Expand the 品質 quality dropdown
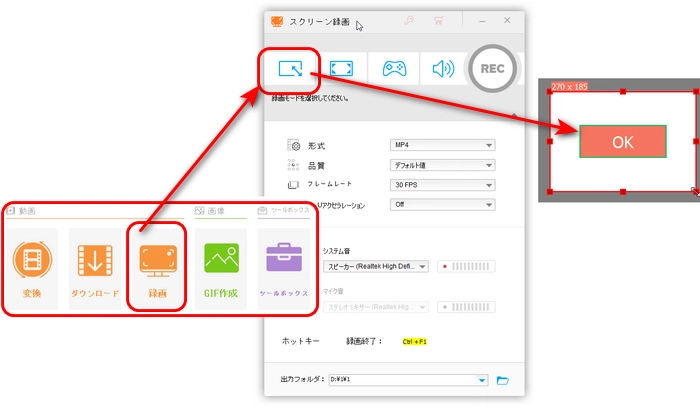The image size is (700, 407). [442, 165]
